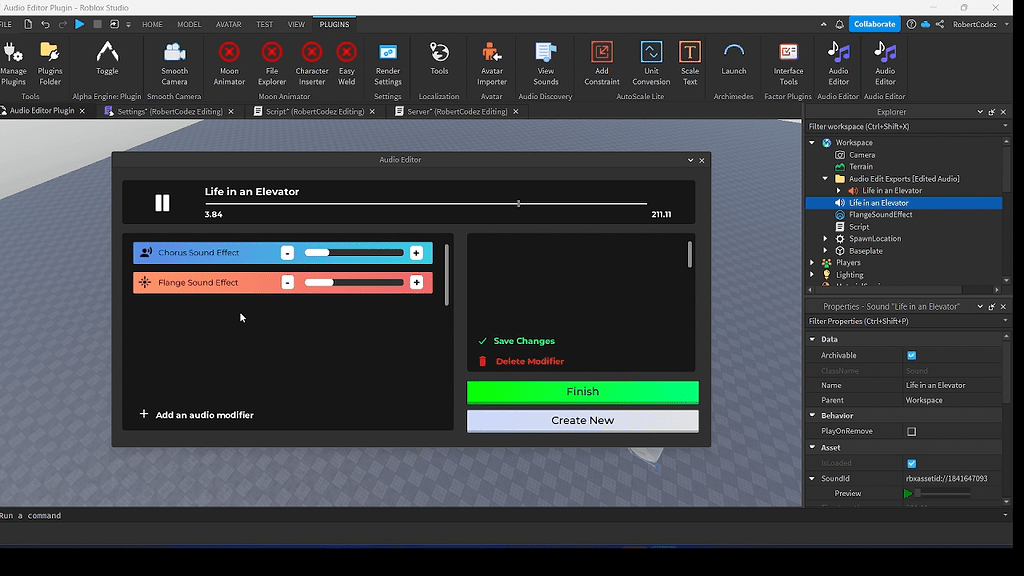Screen dimensions: 1024x576
Task: Click the Undo arrow in the top toolbar
Action: 45,24
